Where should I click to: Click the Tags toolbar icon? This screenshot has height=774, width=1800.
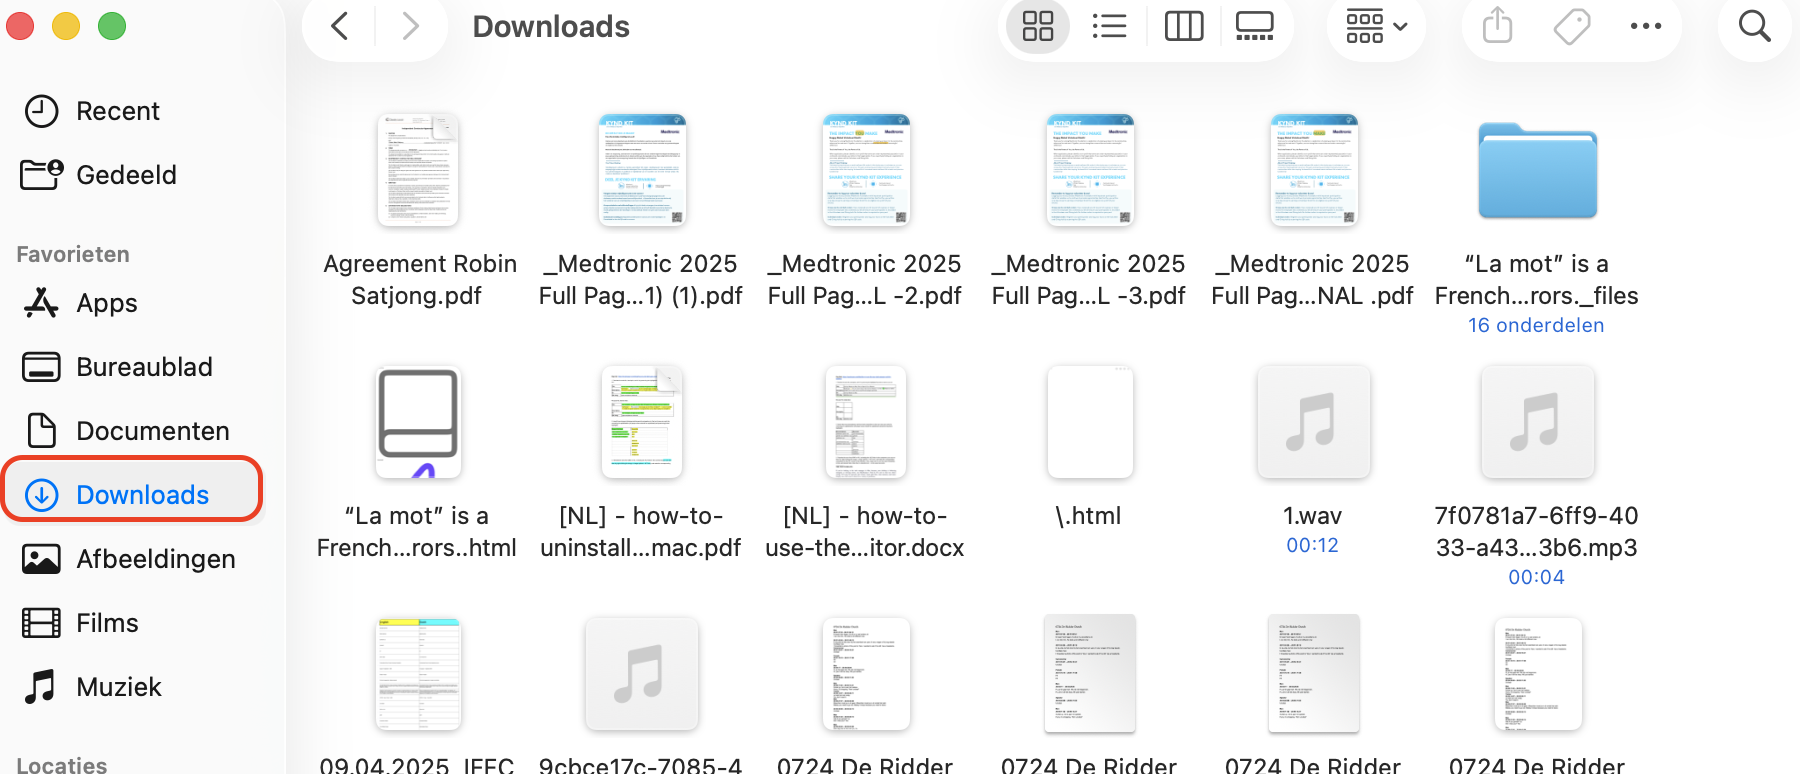[x=1571, y=26]
